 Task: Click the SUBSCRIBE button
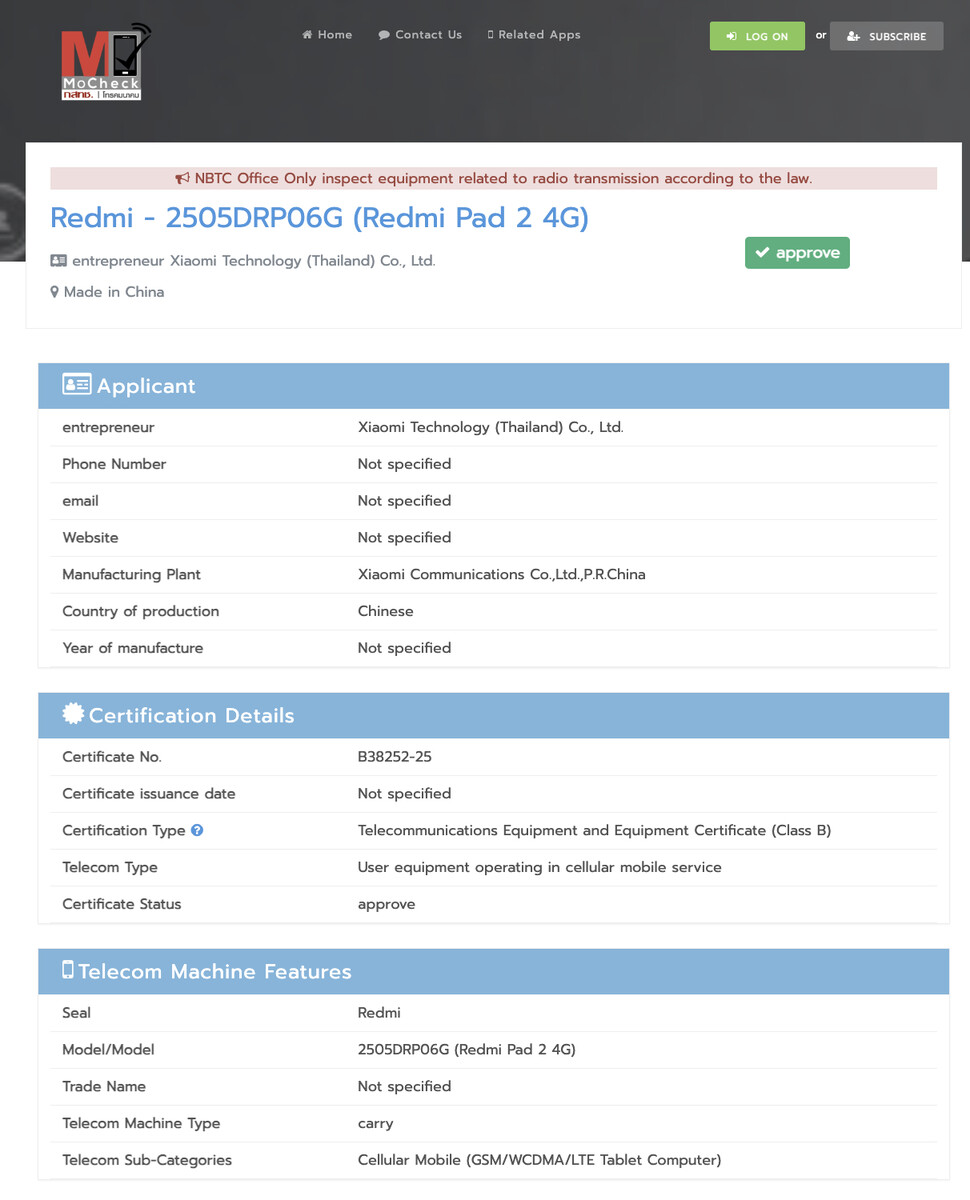(x=886, y=36)
